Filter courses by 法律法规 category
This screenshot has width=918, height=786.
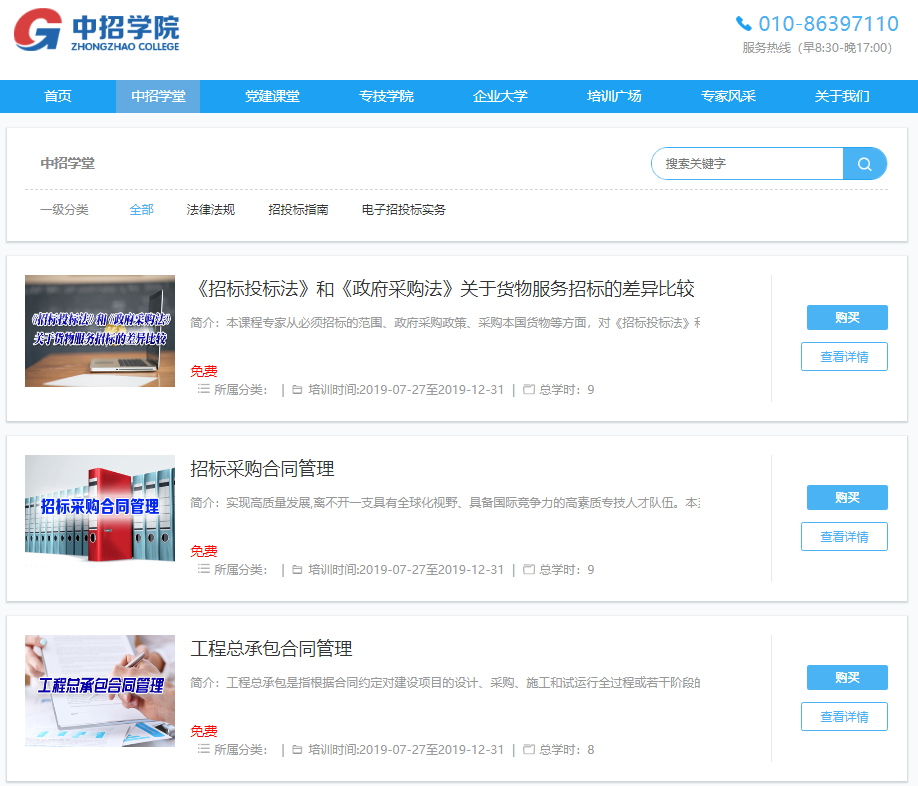tap(211, 210)
